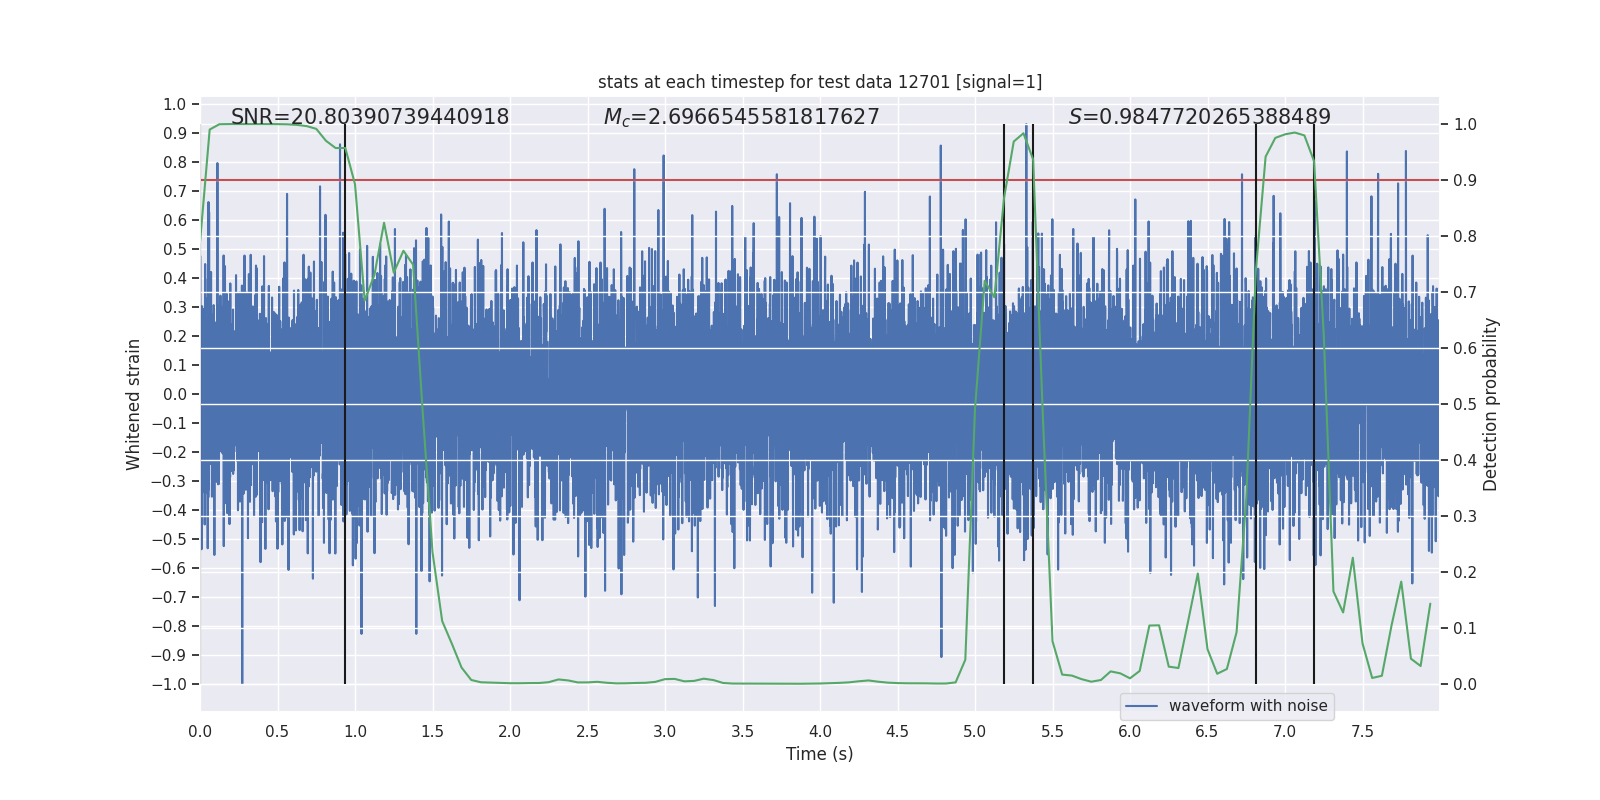This screenshot has width=1600, height=800.
Task: Click the black vertical marker near 7.2 s
Action: pyautogui.click(x=1314, y=404)
